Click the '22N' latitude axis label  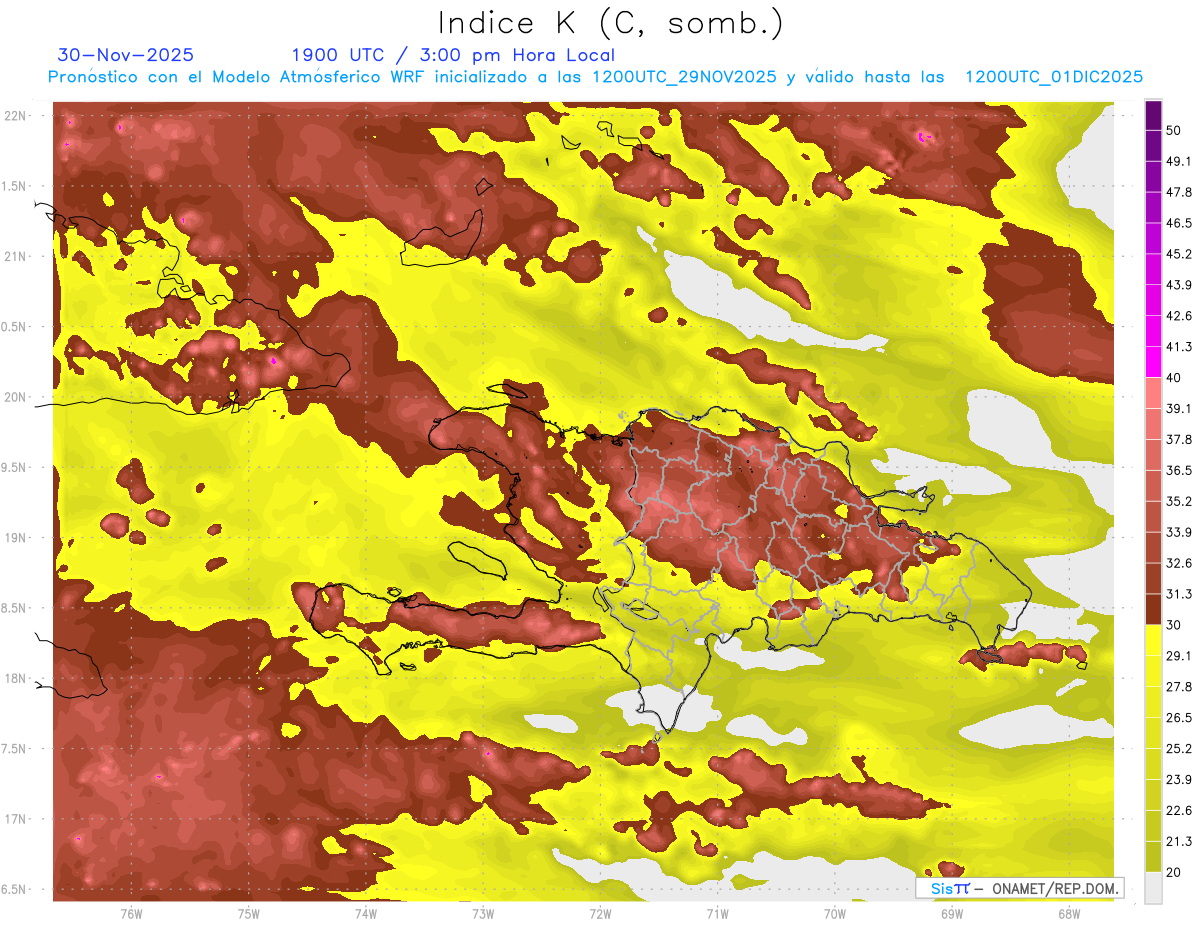[16, 116]
